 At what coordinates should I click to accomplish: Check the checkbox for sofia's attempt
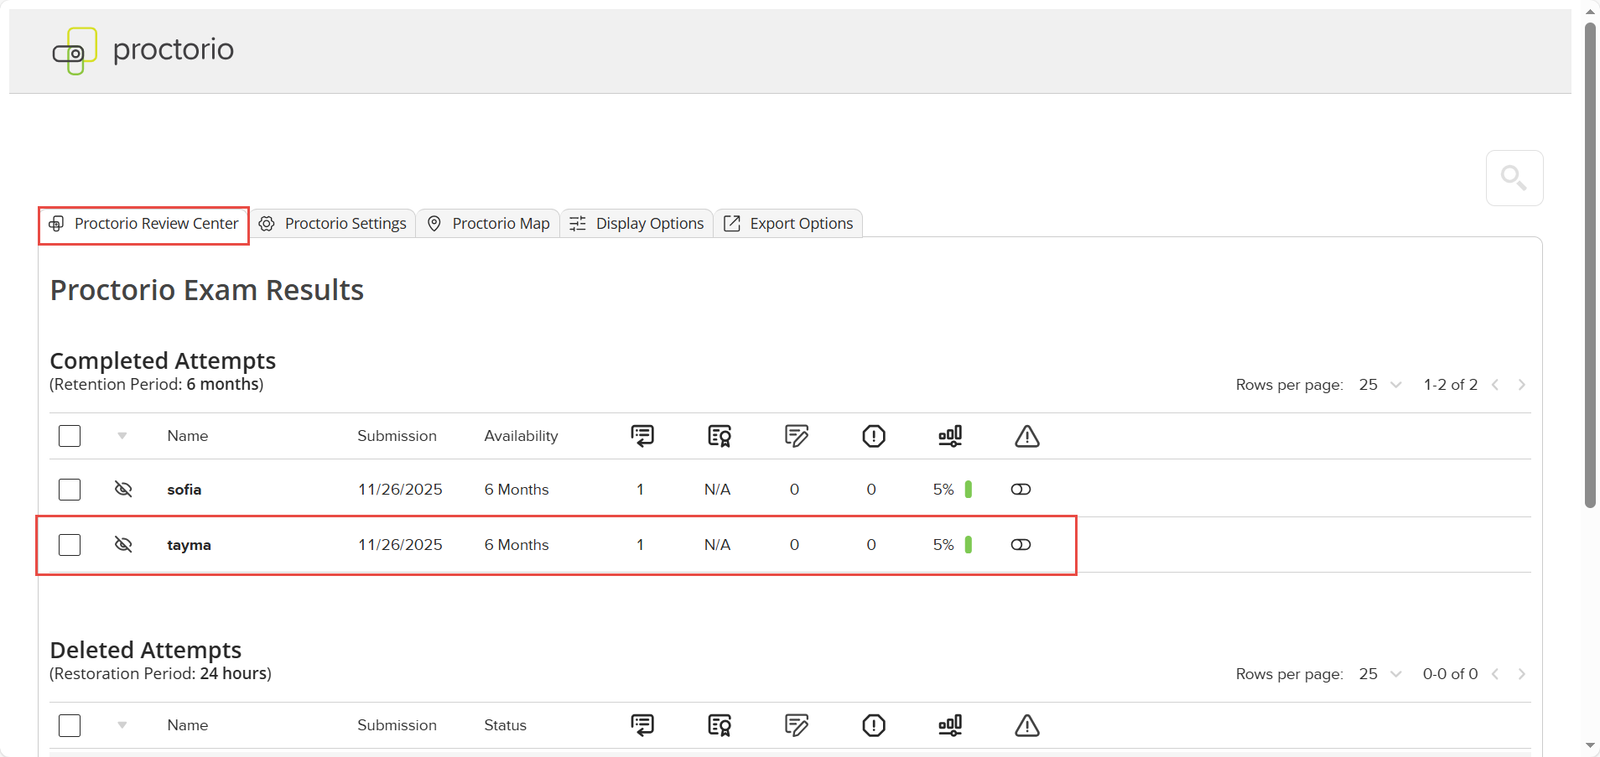[70, 489]
